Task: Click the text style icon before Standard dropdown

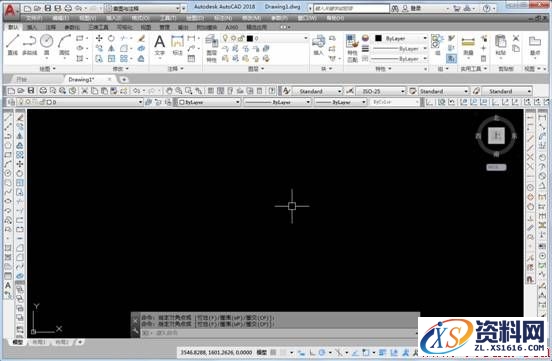Action: point(286,91)
